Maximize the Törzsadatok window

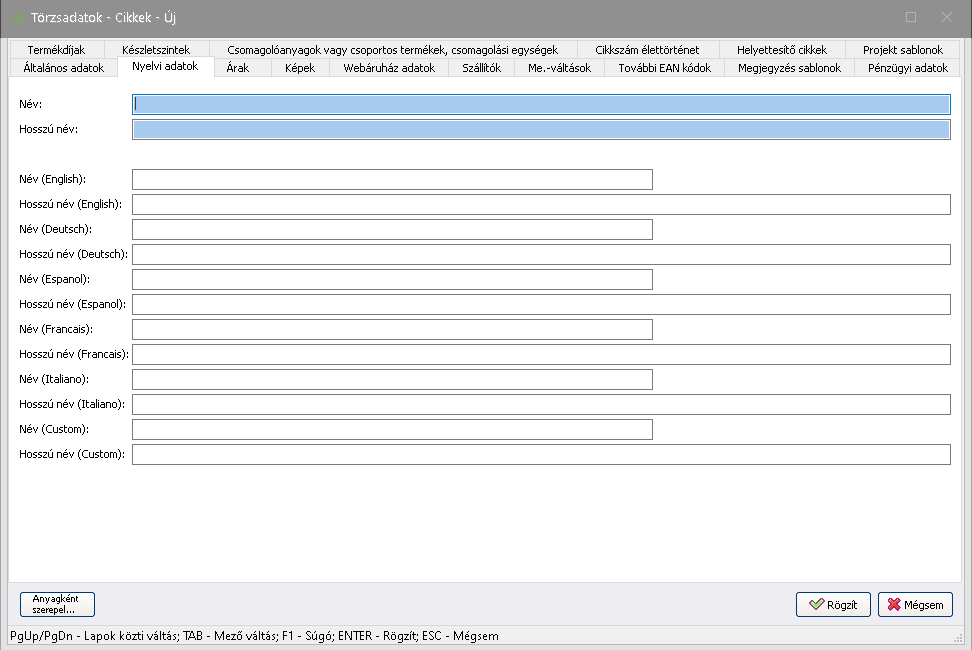[910, 17]
